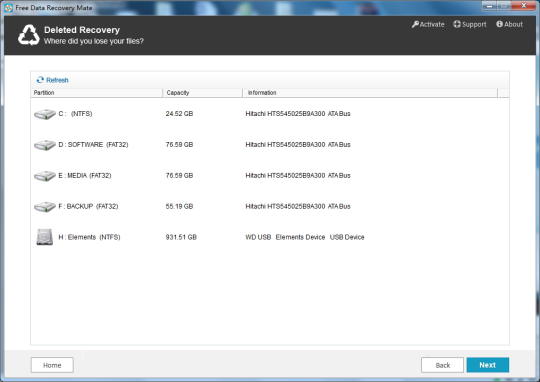
Task: Select the C: drive icon
Action: point(45,114)
